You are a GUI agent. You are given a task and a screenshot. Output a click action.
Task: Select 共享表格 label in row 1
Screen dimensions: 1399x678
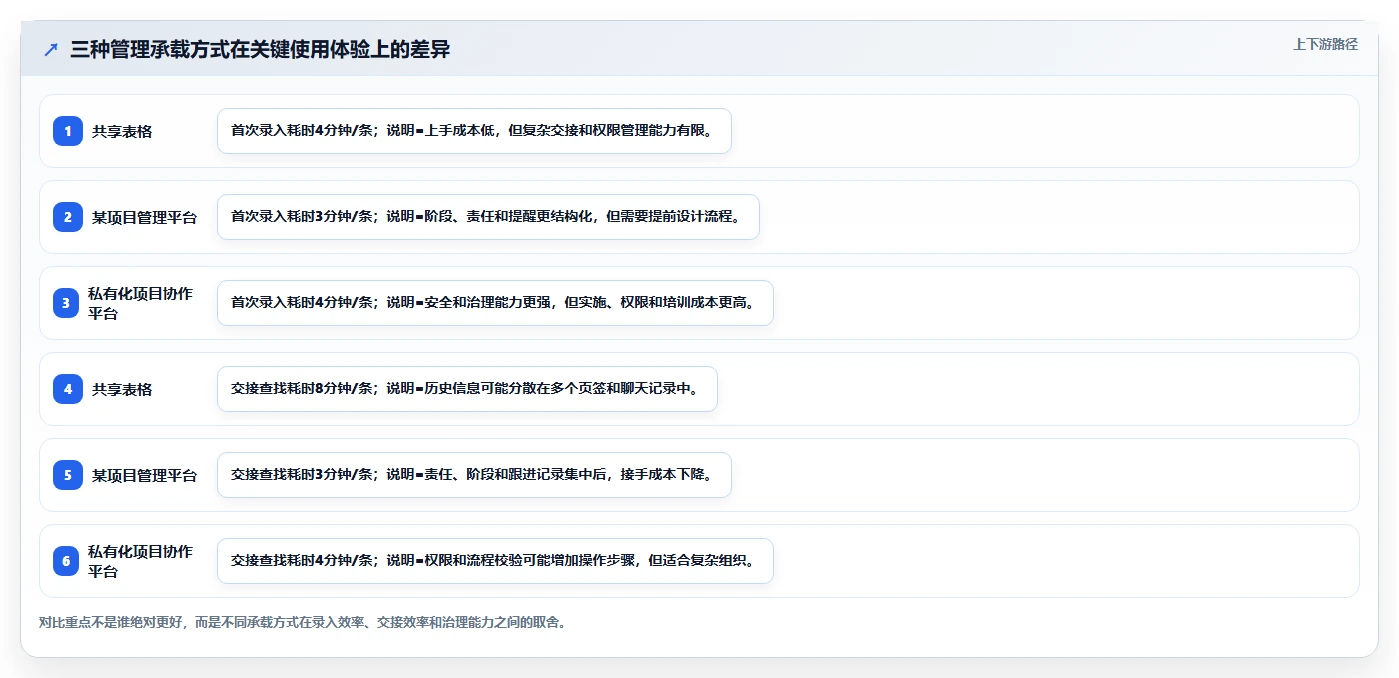click(x=122, y=131)
